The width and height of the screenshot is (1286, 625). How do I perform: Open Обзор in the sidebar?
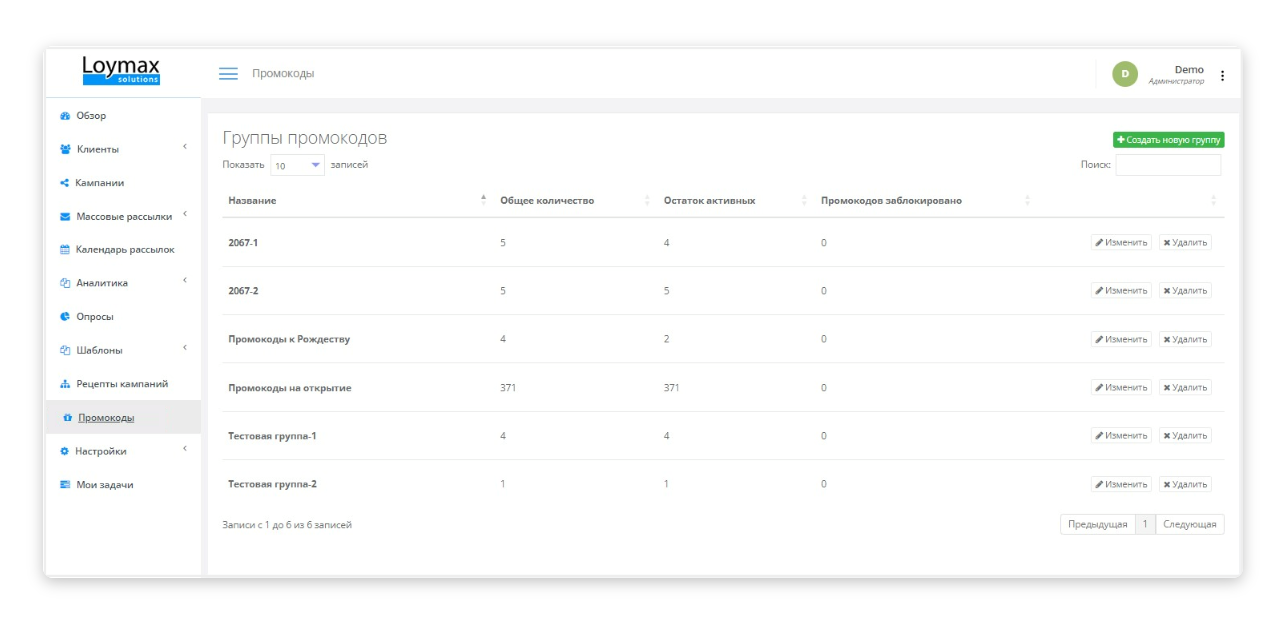91,116
